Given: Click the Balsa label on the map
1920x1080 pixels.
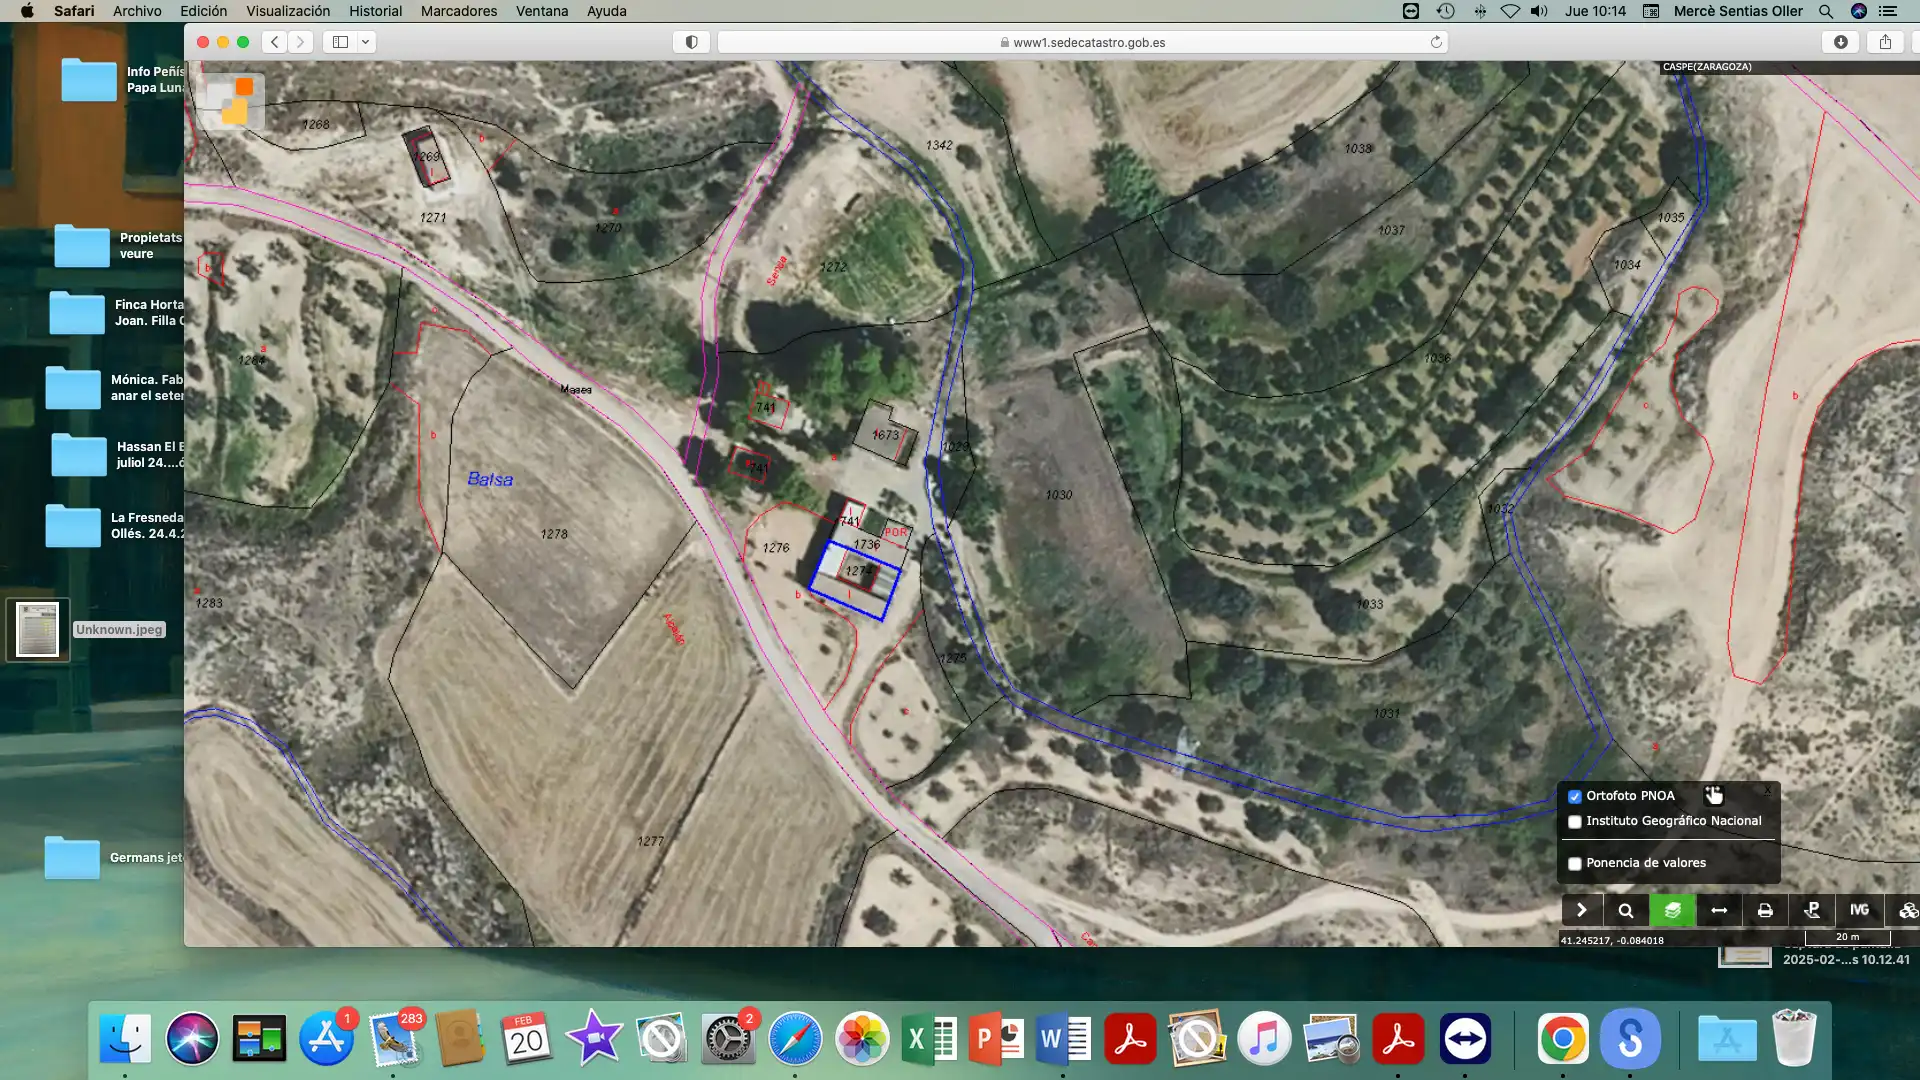Looking at the screenshot, I should [490, 480].
